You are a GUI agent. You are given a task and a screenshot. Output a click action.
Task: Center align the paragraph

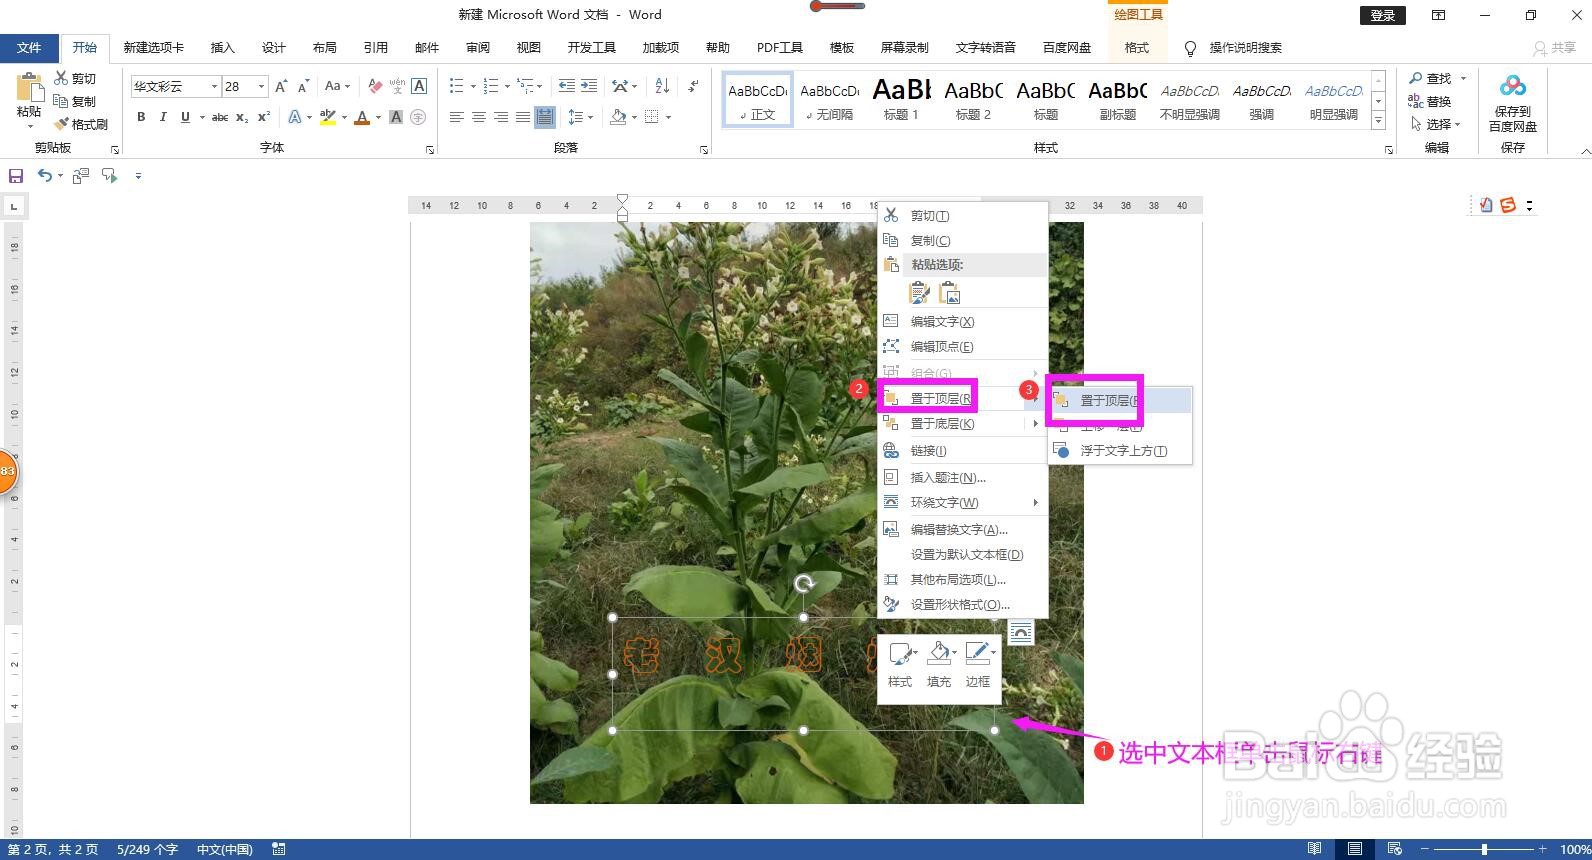point(479,117)
